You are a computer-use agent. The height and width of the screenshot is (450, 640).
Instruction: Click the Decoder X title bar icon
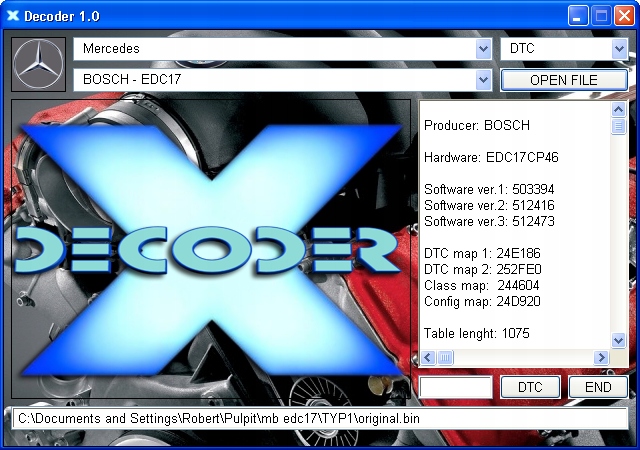point(13,16)
